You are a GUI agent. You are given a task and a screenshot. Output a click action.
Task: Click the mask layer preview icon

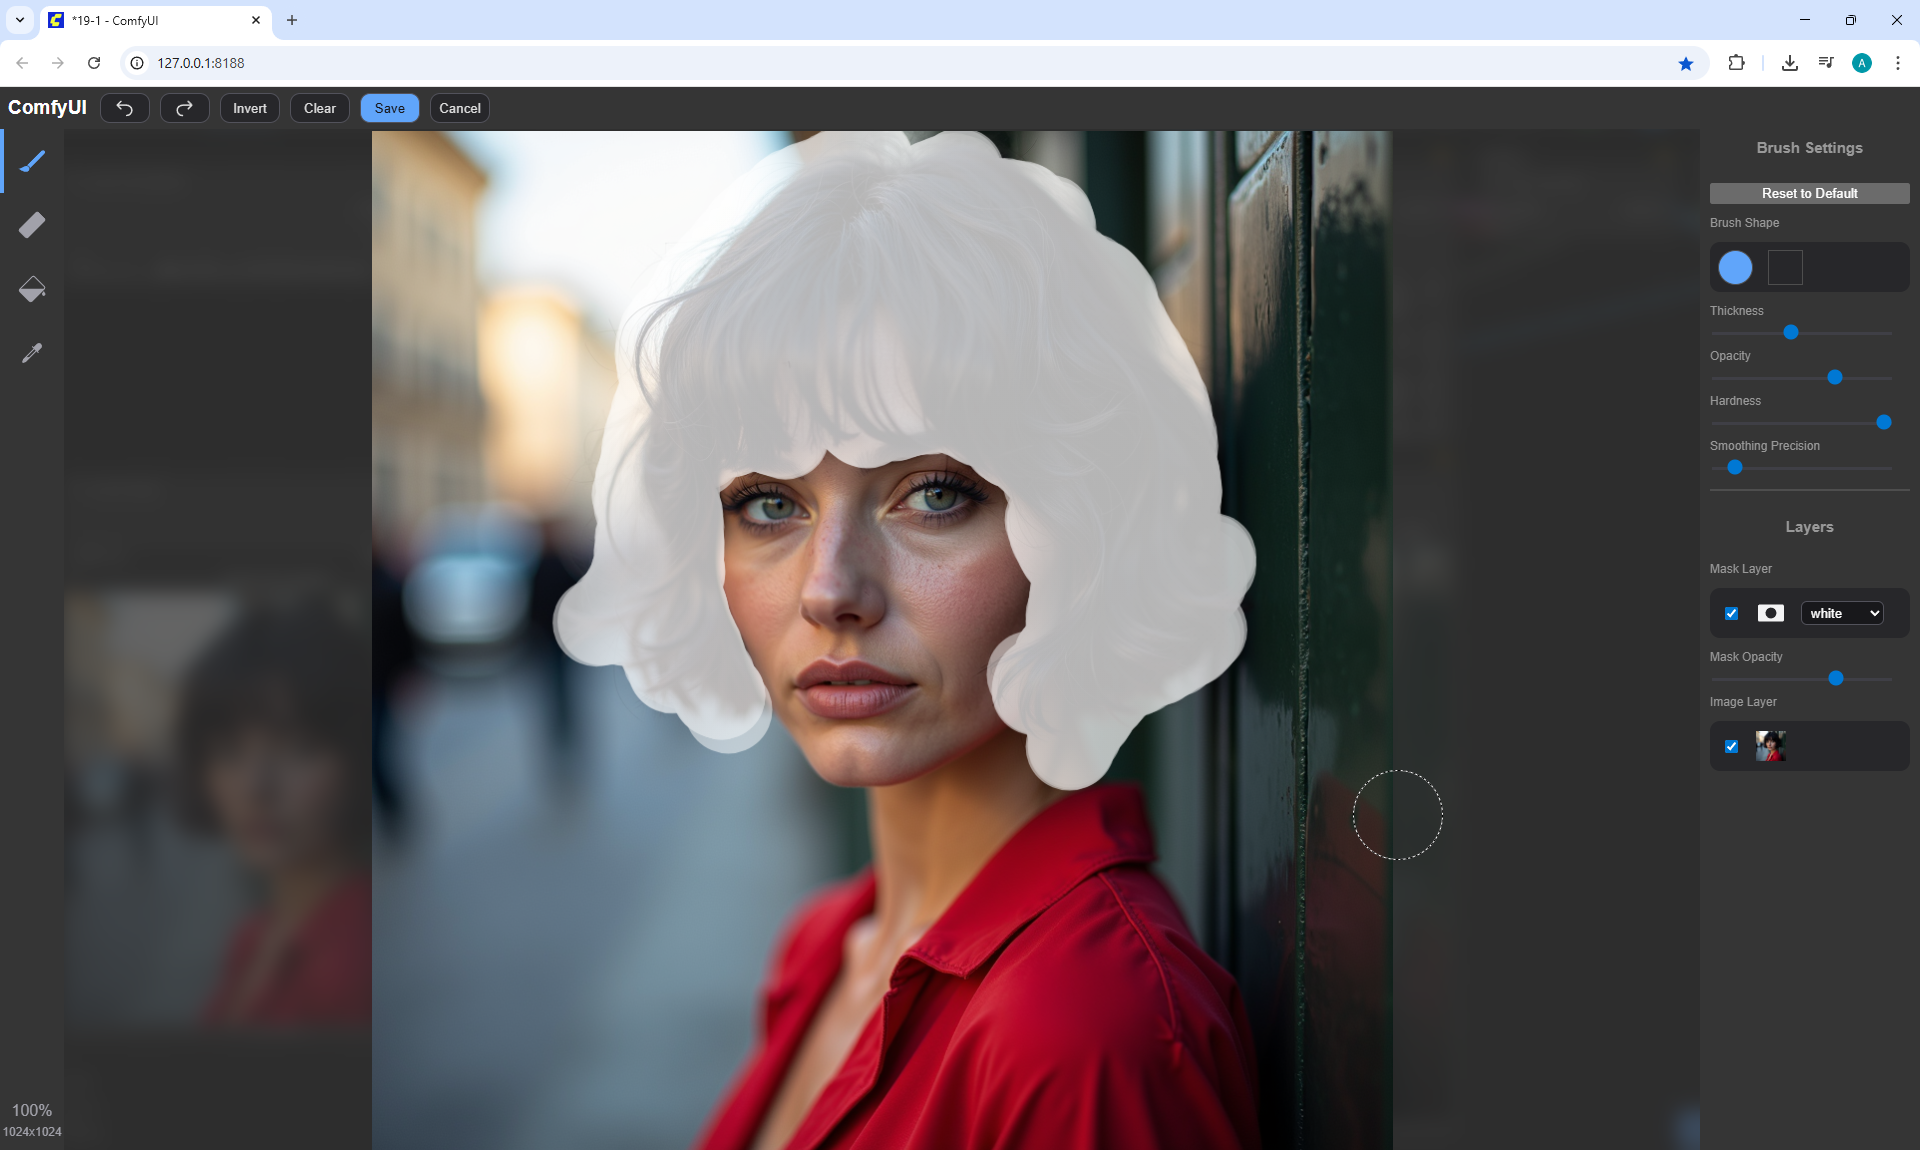coord(1770,613)
